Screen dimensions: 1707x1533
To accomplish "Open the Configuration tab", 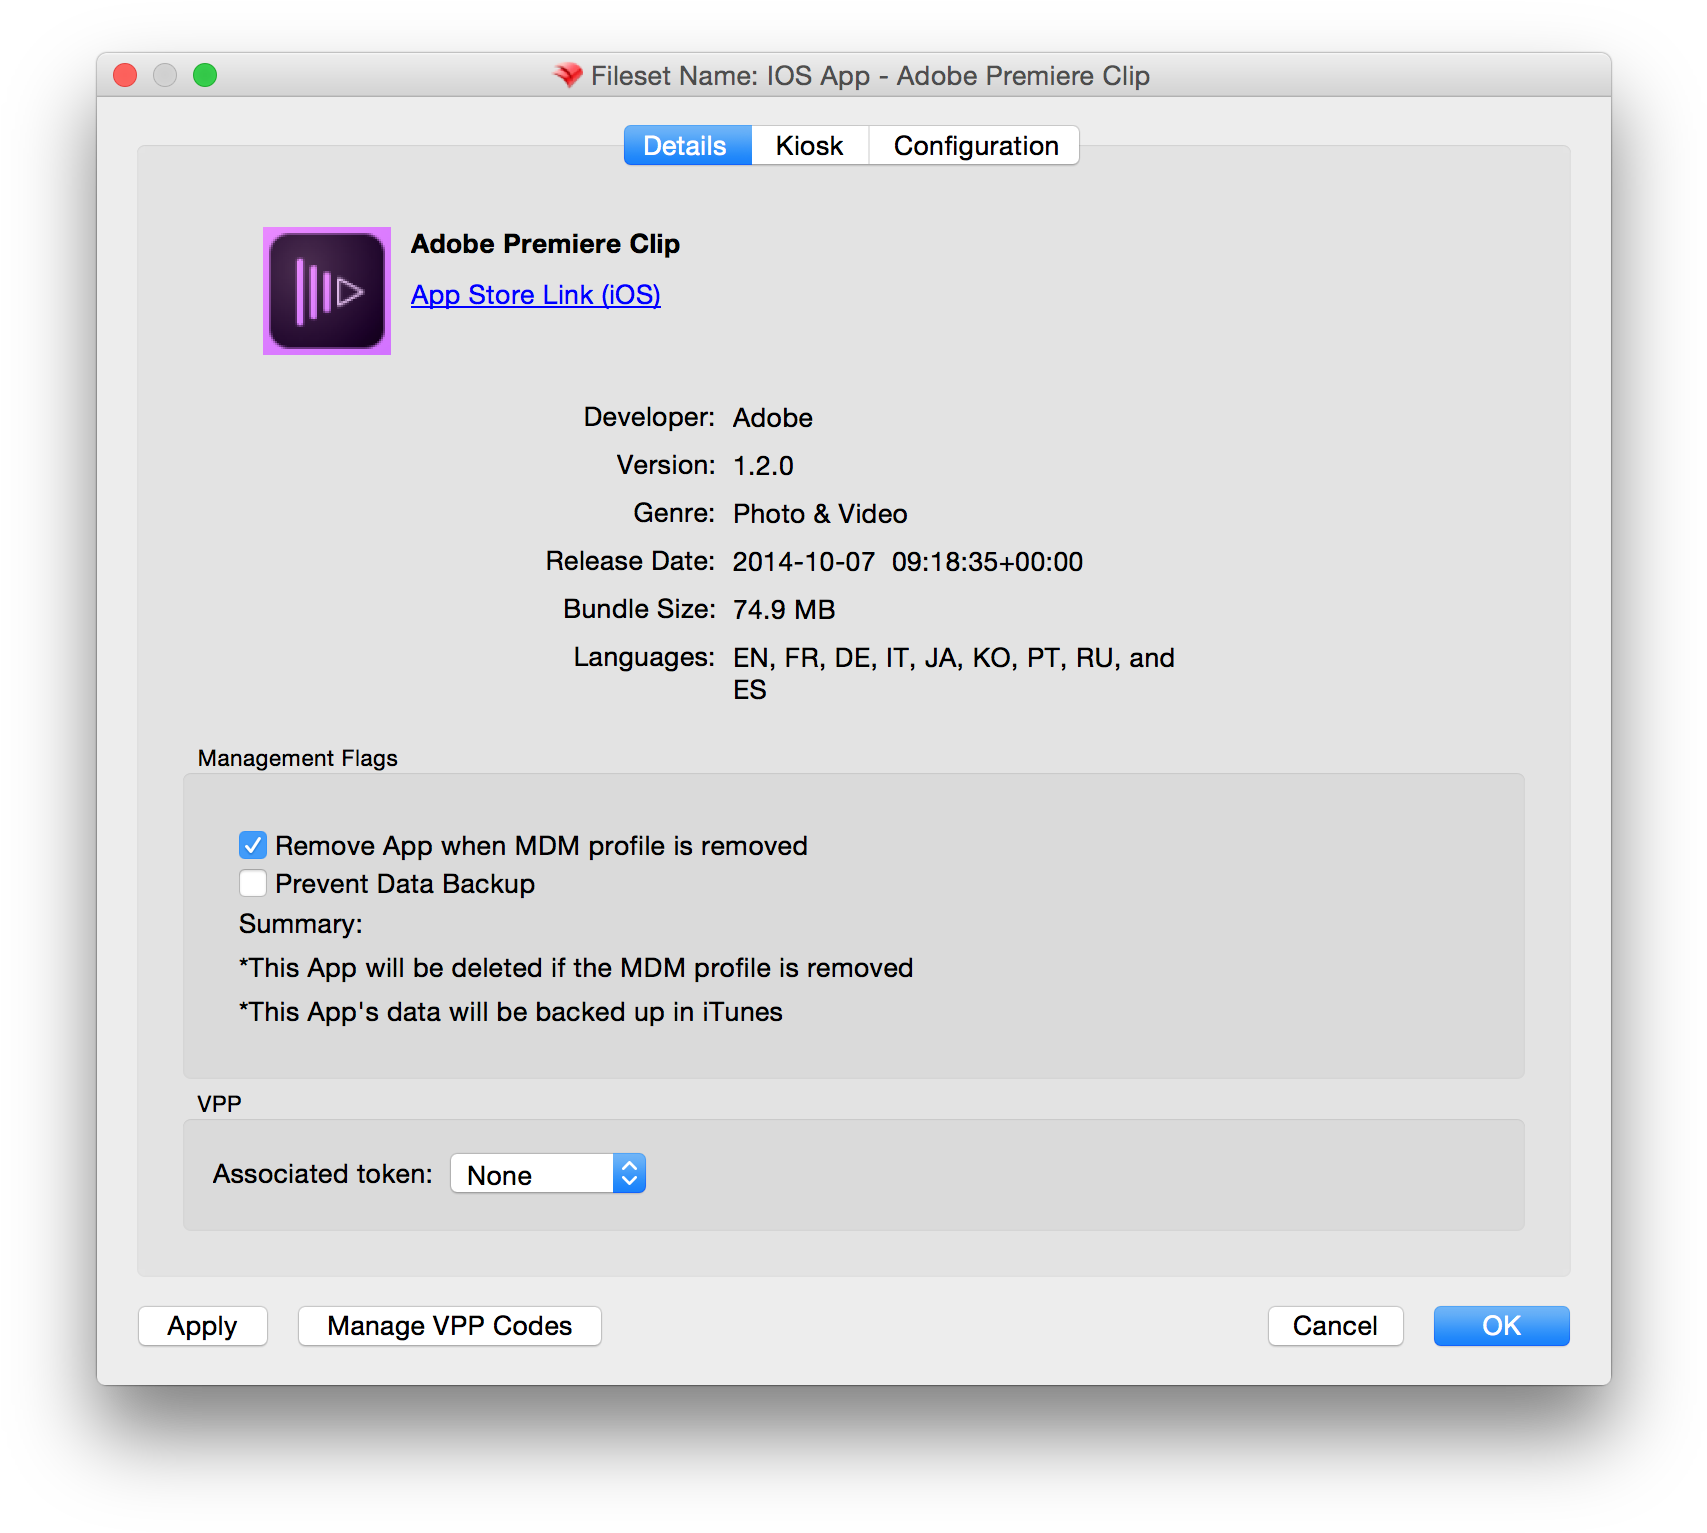I will pyautogui.click(x=975, y=146).
